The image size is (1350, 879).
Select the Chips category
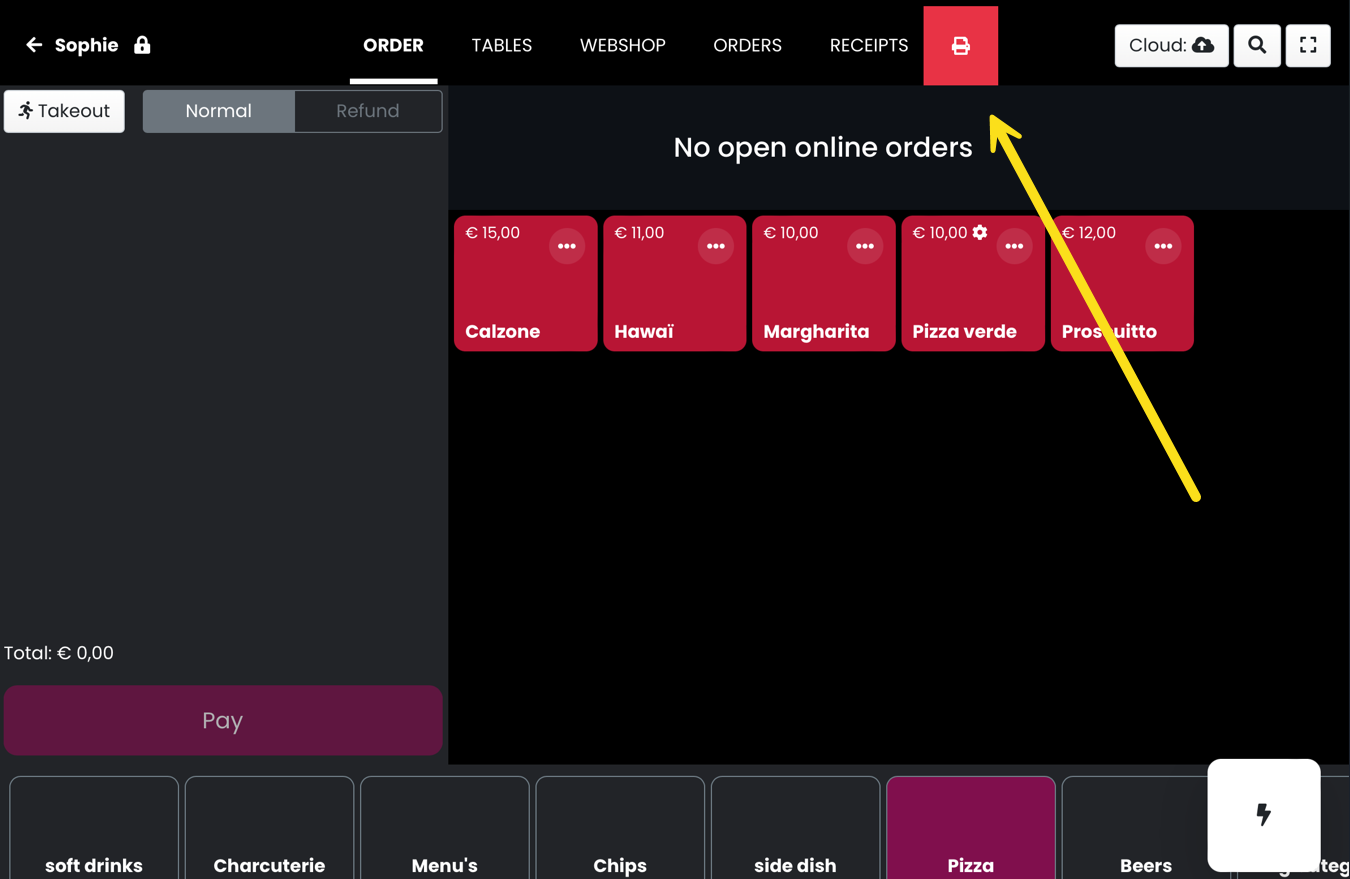(620, 828)
